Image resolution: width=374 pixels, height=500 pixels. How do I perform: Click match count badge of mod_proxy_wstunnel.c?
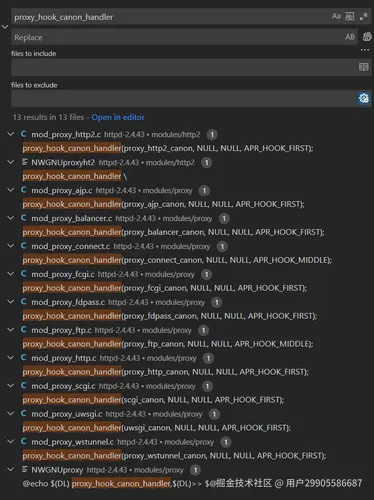tap(226, 442)
